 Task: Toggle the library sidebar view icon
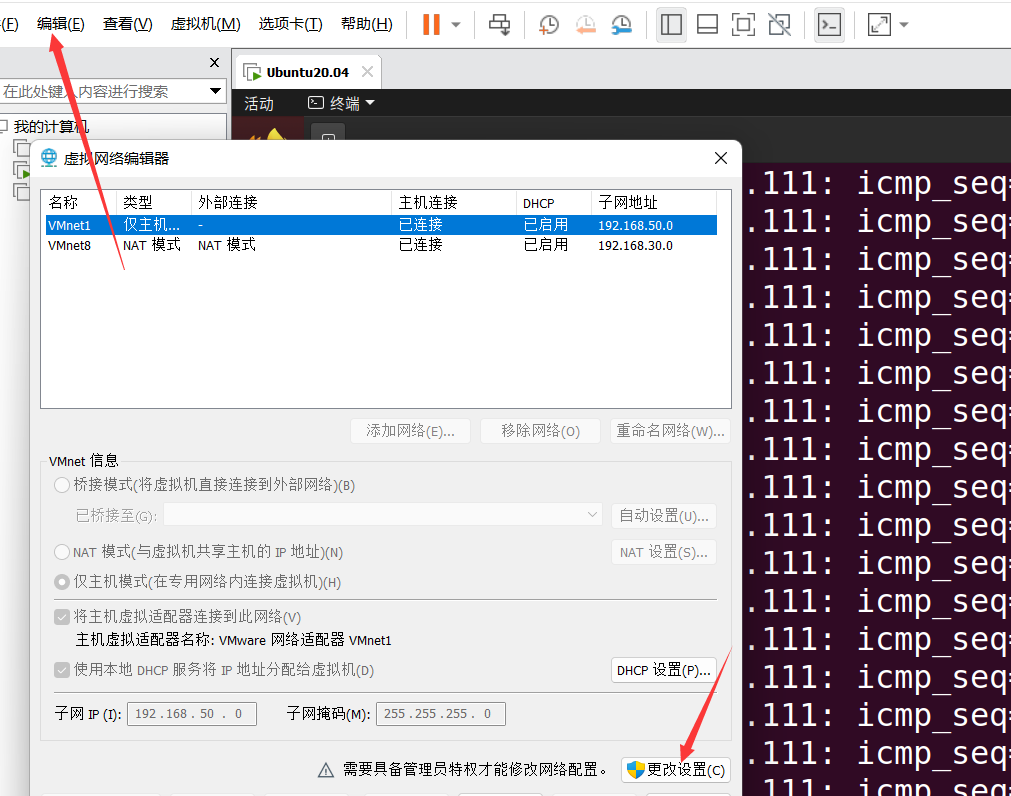(671, 24)
